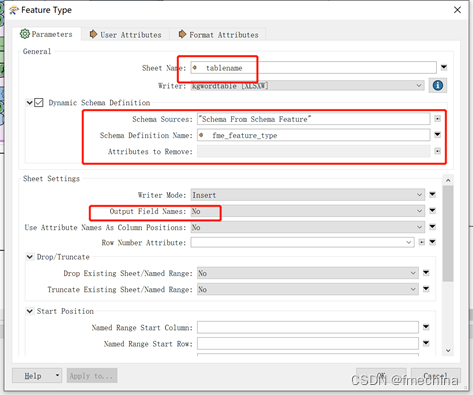This screenshot has width=473, height=395.
Task: Collapse the Dynamic Schema Definition group
Action: [29, 102]
